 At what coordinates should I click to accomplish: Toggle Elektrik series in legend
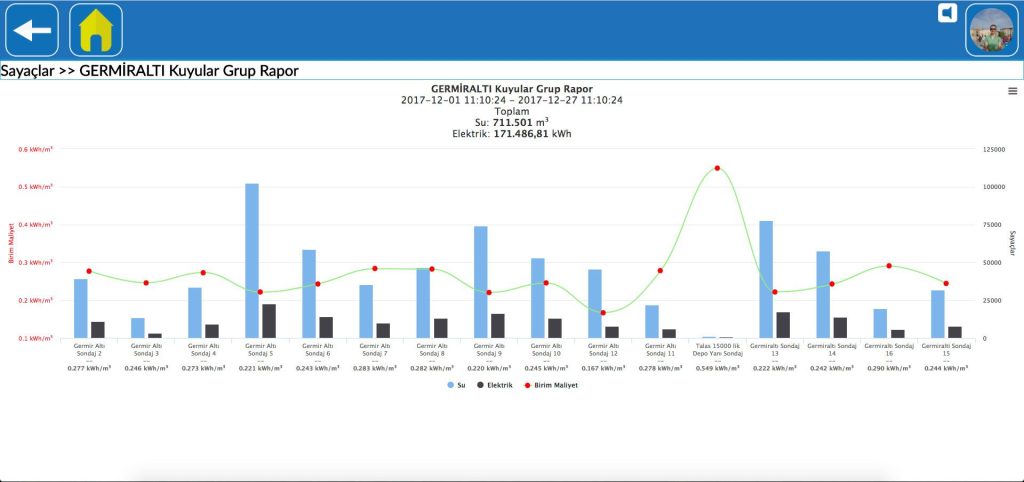(494, 385)
